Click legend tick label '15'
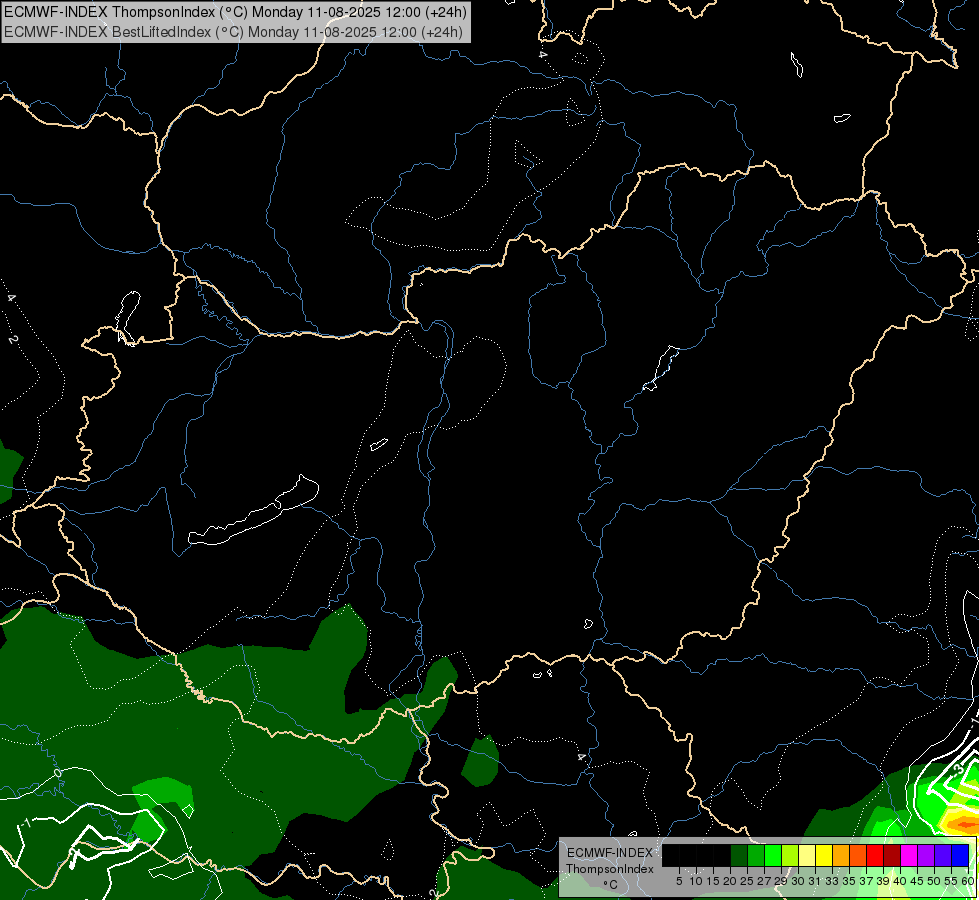Viewport: 979px width, 900px height. point(714,881)
